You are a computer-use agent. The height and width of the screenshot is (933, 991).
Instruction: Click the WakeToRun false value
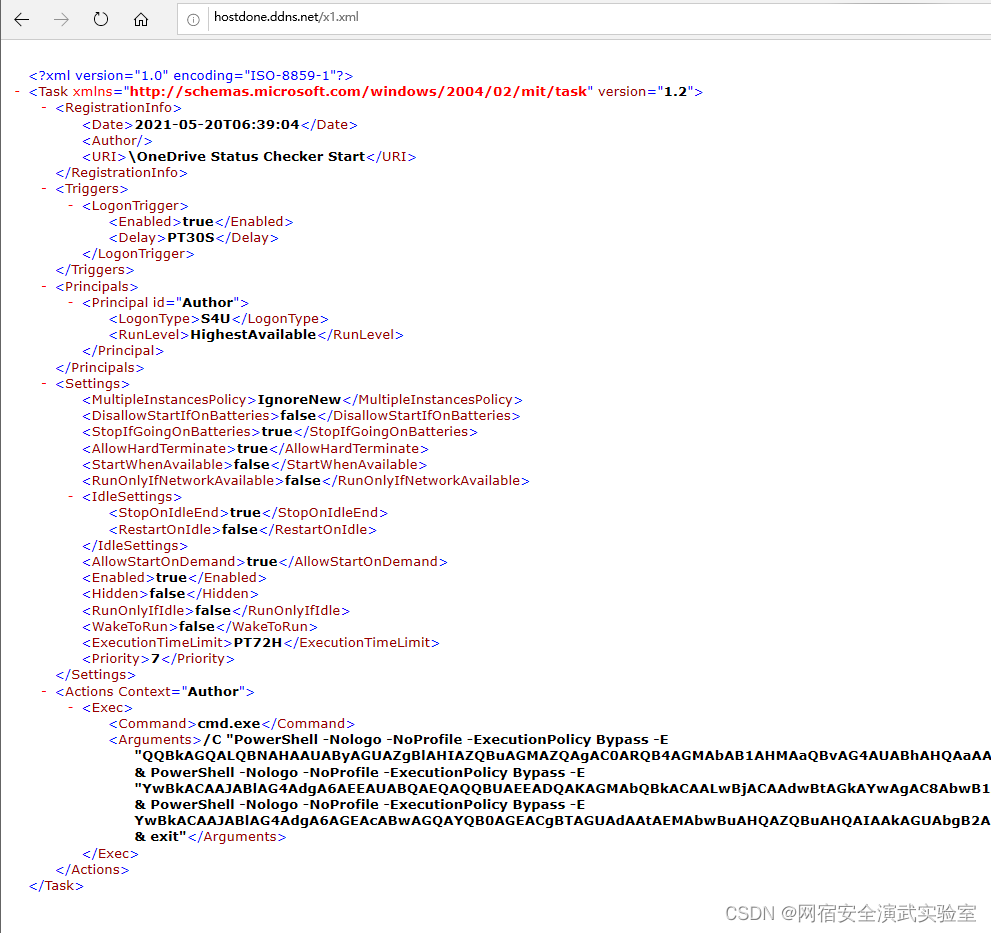pos(197,627)
